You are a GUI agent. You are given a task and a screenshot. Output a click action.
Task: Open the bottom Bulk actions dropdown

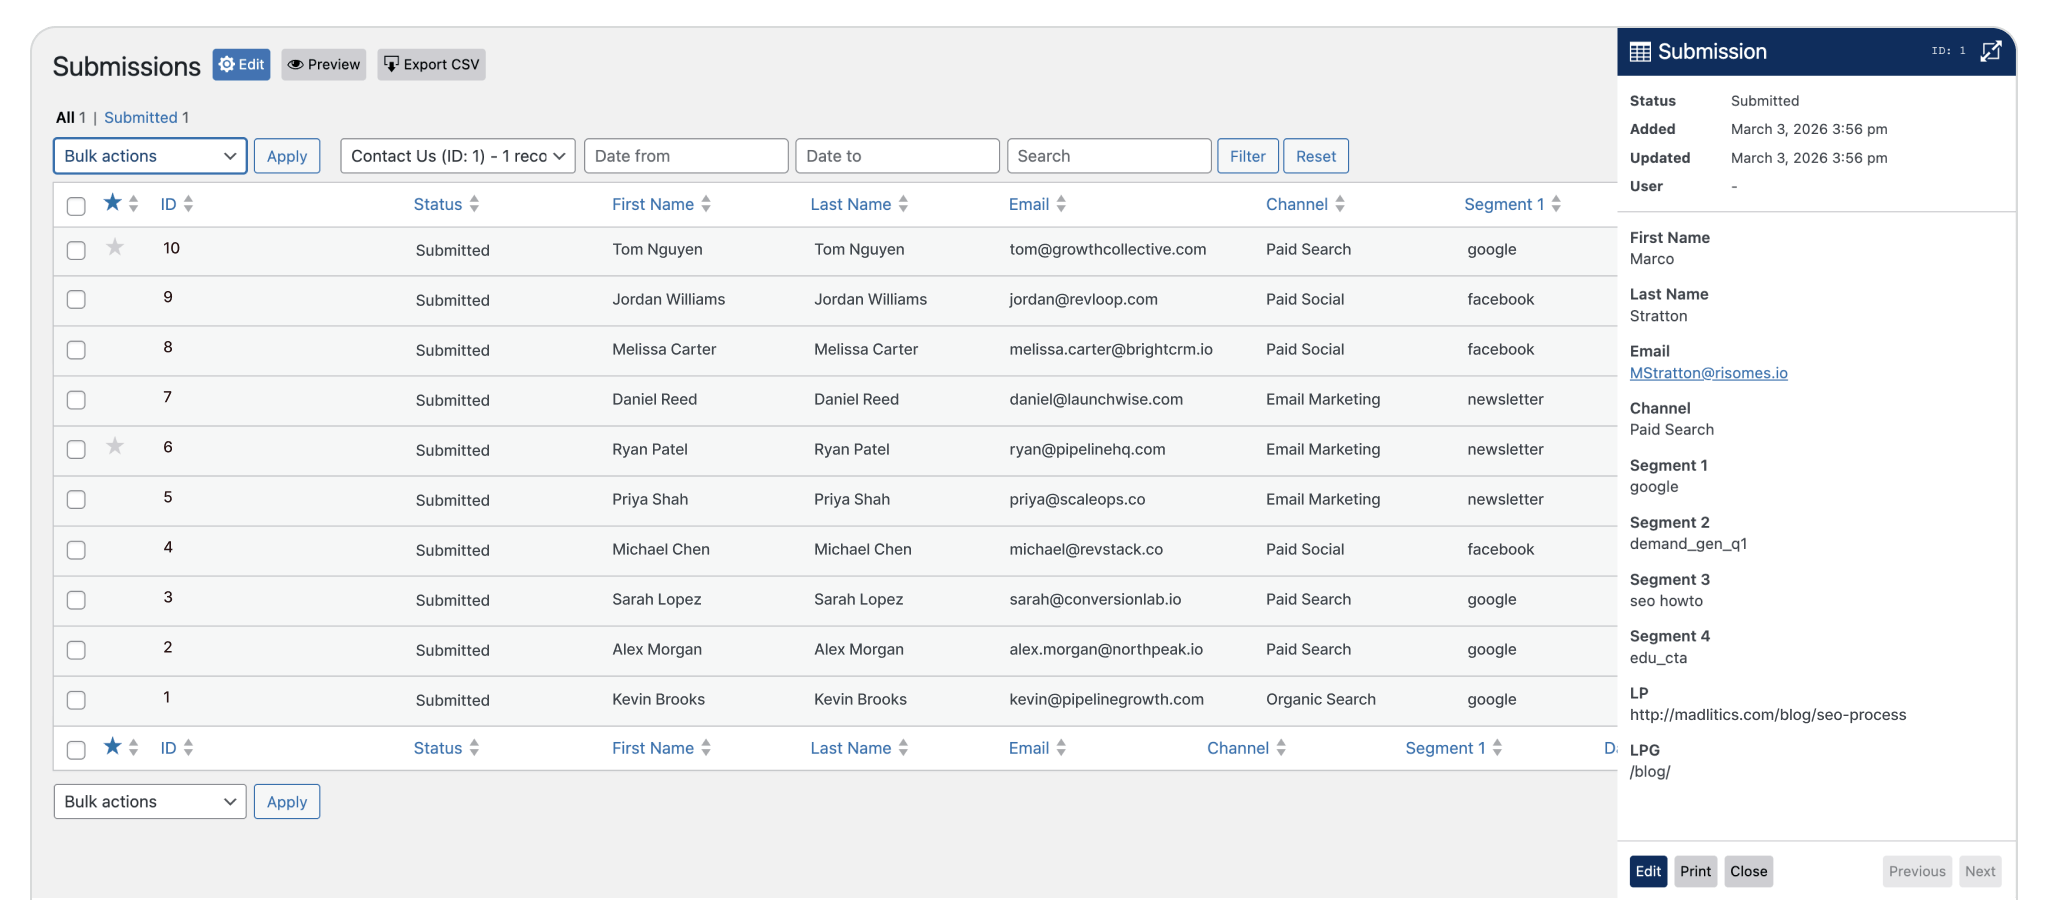tap(150, 802)
